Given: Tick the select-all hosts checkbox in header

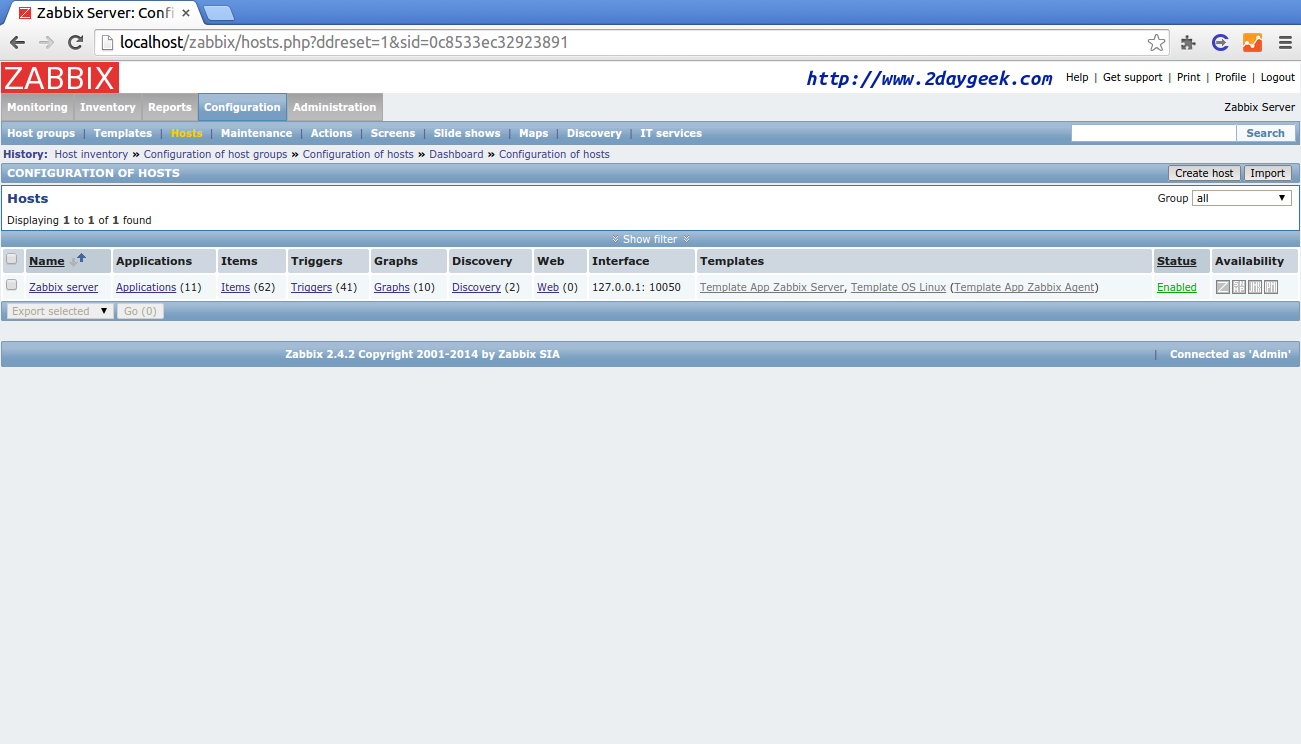Looking at the screenshot, I should pos(12,259).
